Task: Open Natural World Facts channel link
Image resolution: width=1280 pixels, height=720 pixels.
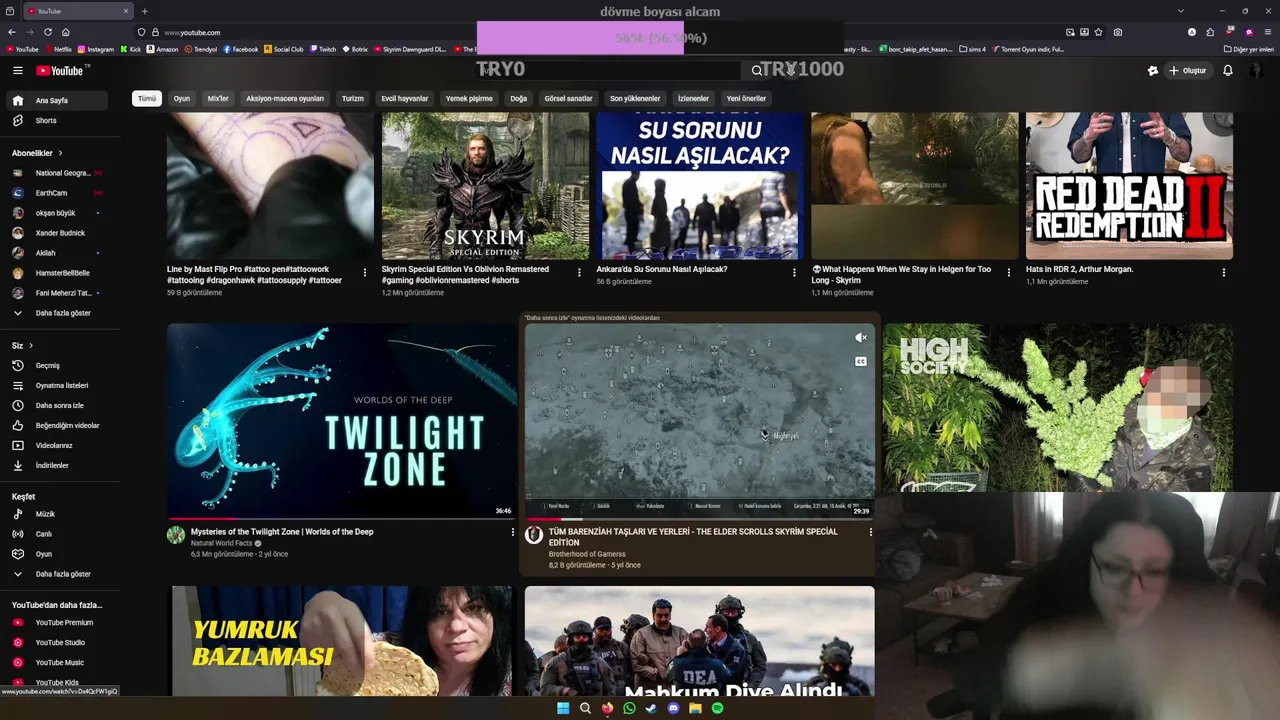Action: [222, 543]
